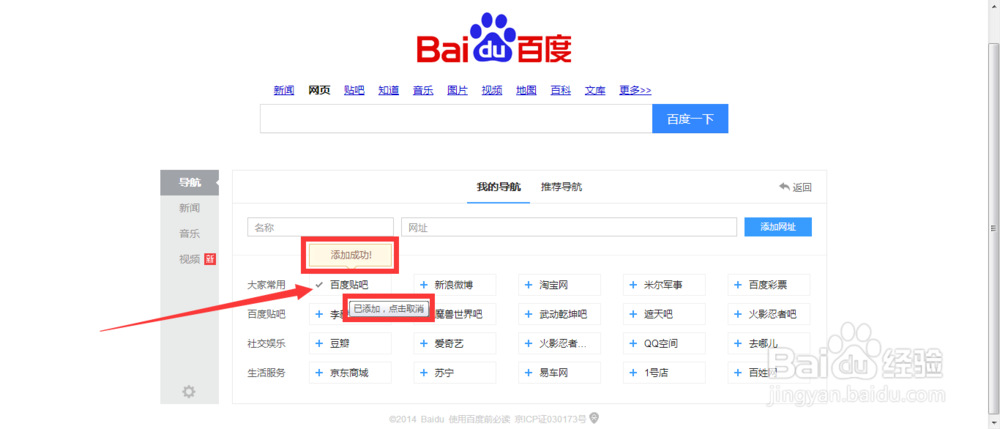Image resolution: width=1000 pixels, height=429 pixels.
Task: Click the plus icon beside 新浪微博
Action: [423, 285]
